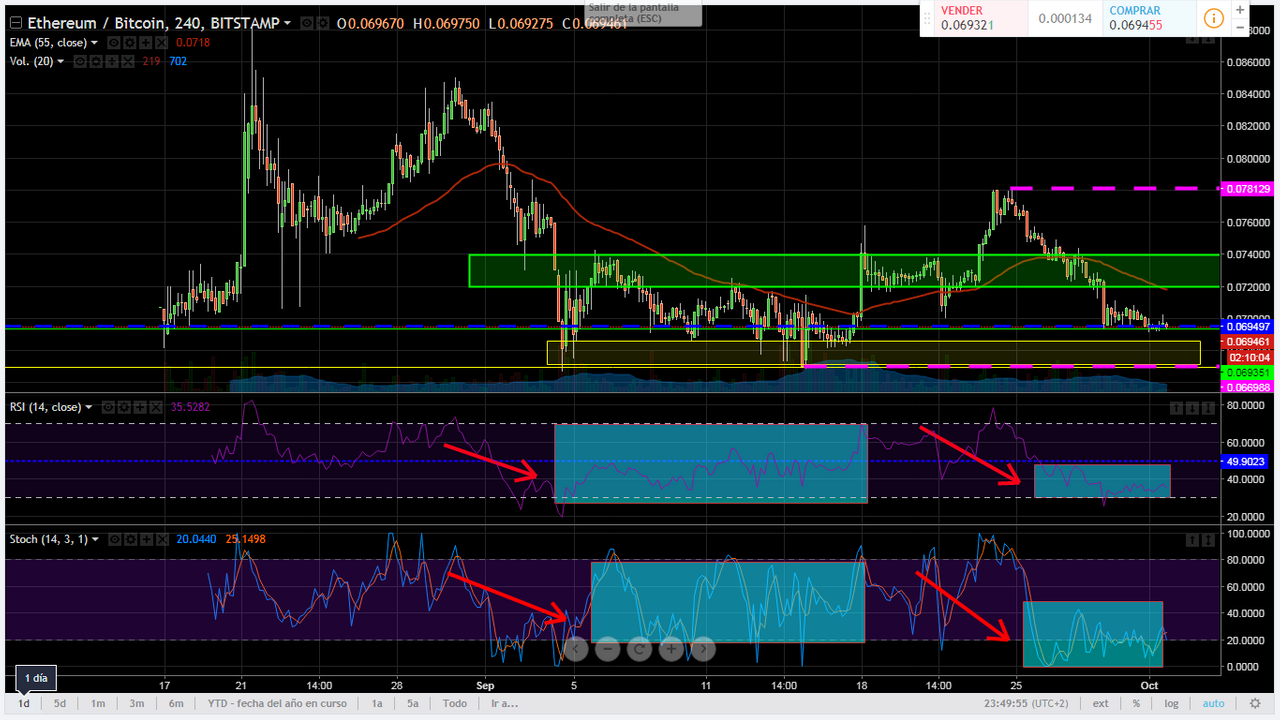Open RSI (14, close) settings gear
Screen dimensions: 1280x720
(x=124, y=407)
